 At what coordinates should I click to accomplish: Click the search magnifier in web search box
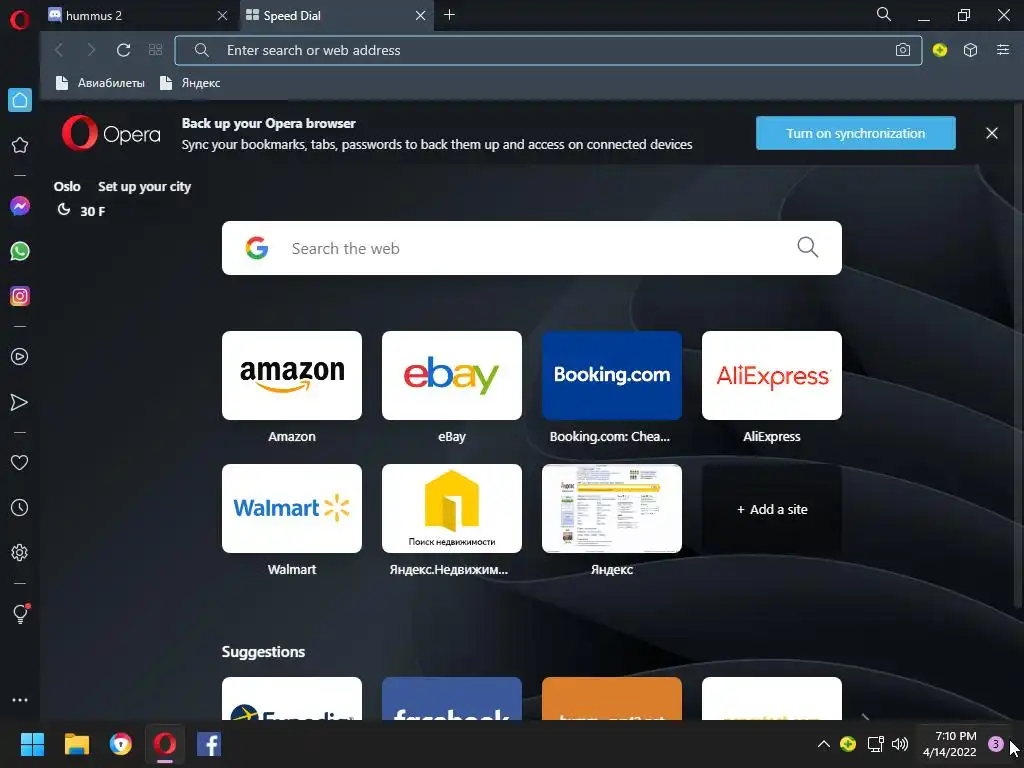pos(808,247)
